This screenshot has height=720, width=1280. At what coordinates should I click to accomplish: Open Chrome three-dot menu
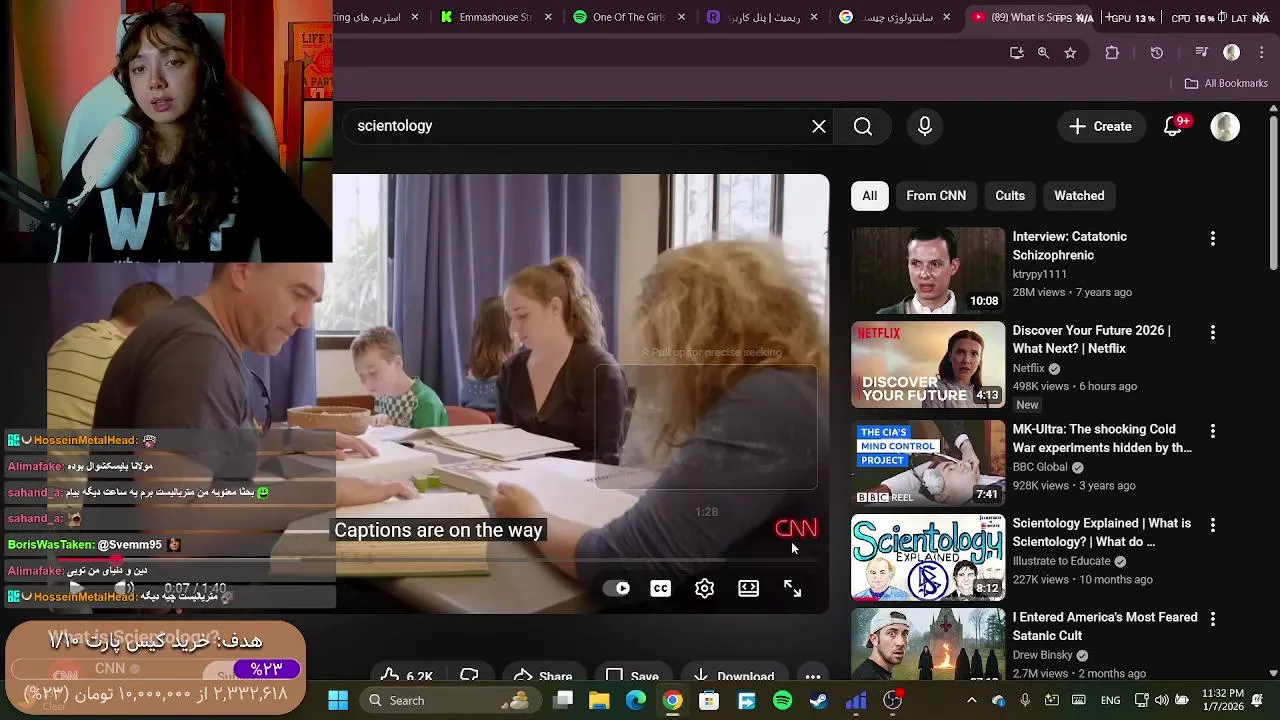coord(1261,53)
